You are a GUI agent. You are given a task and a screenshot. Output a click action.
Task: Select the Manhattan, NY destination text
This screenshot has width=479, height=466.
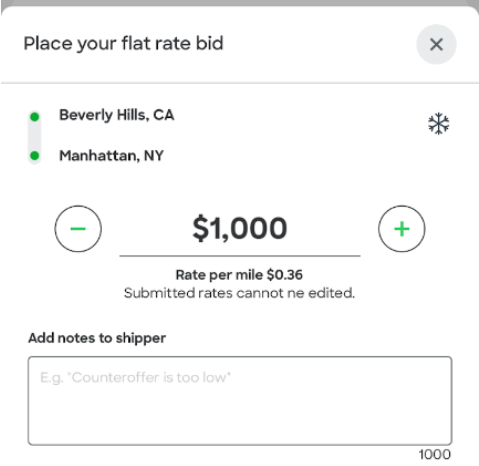tap(111, 155)
